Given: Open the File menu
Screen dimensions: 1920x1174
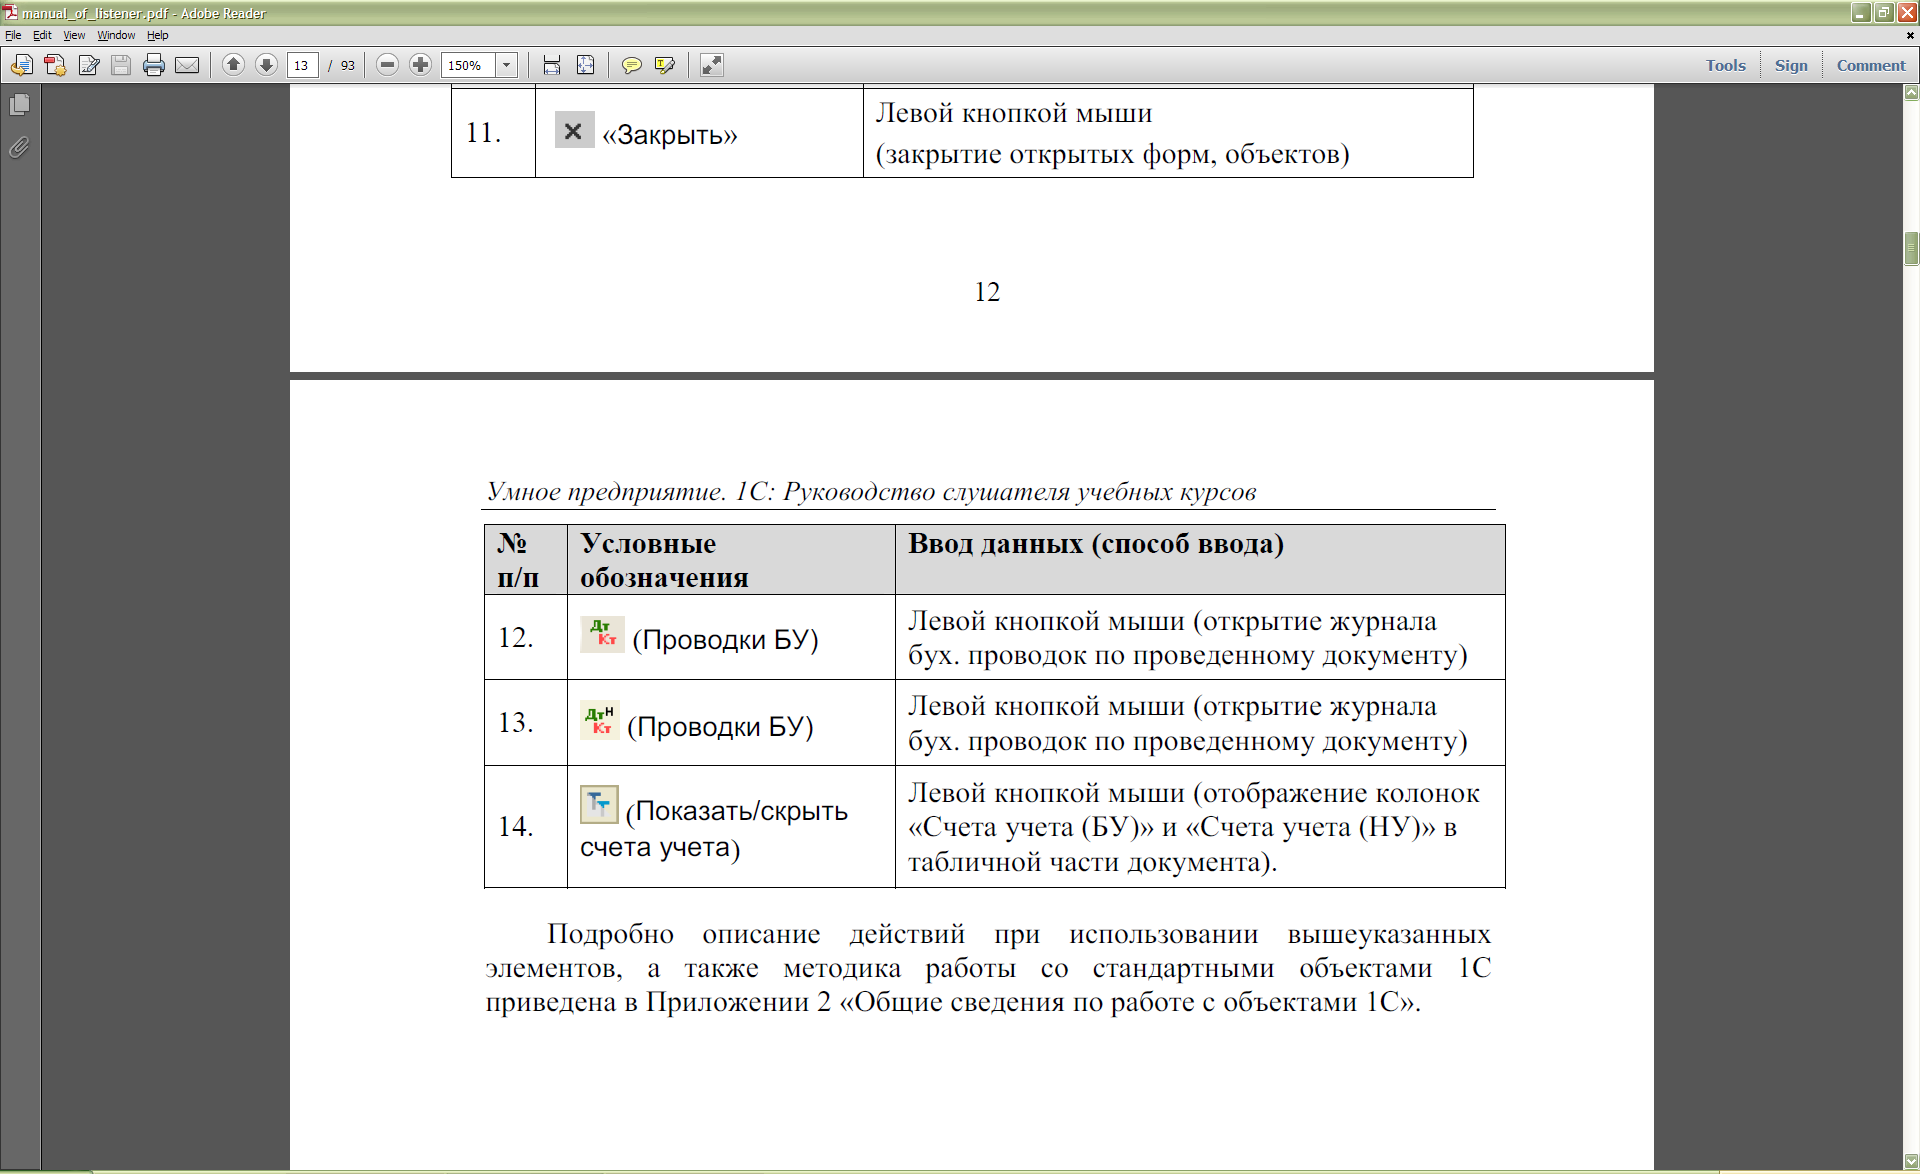Looking at the screenshot, I should tap(13, 35).
